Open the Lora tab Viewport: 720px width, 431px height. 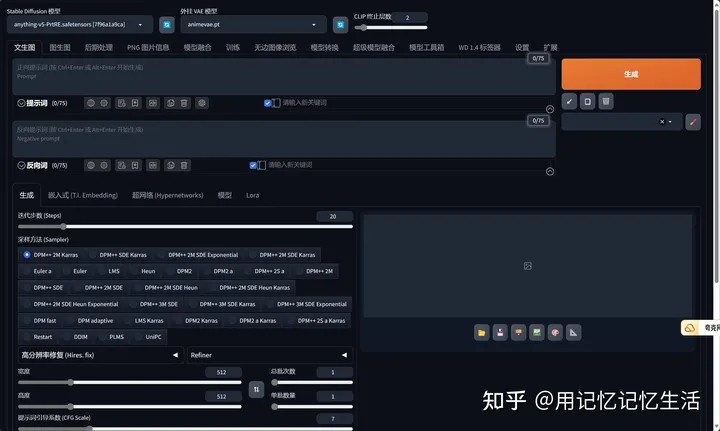coord(253,195)
